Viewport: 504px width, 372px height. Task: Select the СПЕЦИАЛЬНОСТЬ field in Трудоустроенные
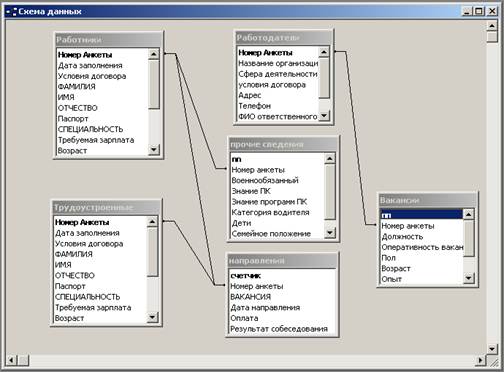(87, 297)
